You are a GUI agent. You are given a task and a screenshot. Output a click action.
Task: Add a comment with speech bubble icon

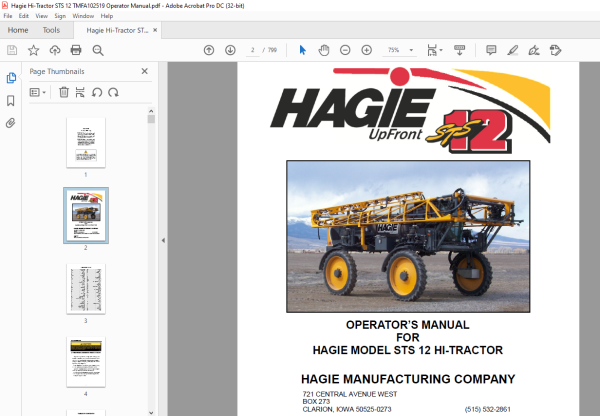[491, 50]
